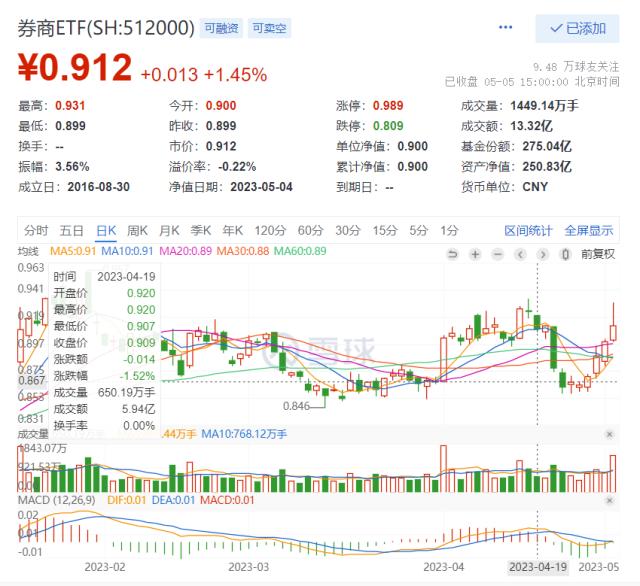The image size is (640, 586).
Task: Select the 日K chart tab
Action: [106, 231]
